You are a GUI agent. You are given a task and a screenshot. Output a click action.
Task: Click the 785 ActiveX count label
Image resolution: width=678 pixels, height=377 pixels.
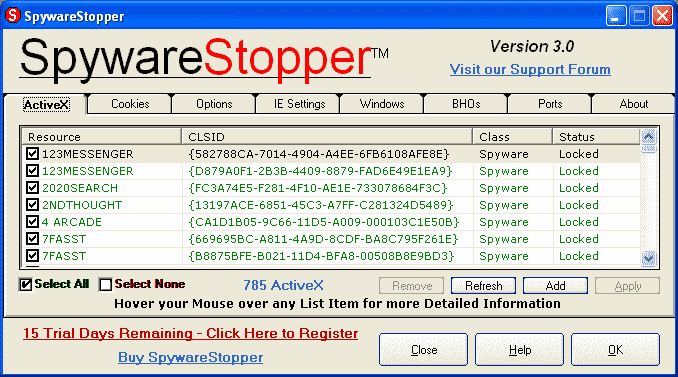(283, 285)
